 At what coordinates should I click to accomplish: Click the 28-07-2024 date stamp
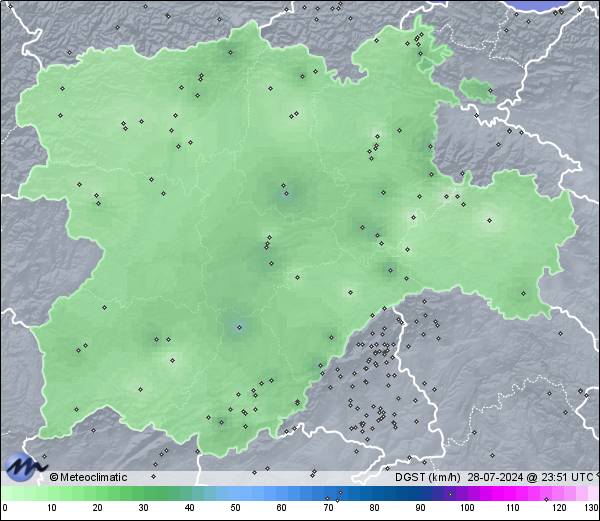pos(495,477)
